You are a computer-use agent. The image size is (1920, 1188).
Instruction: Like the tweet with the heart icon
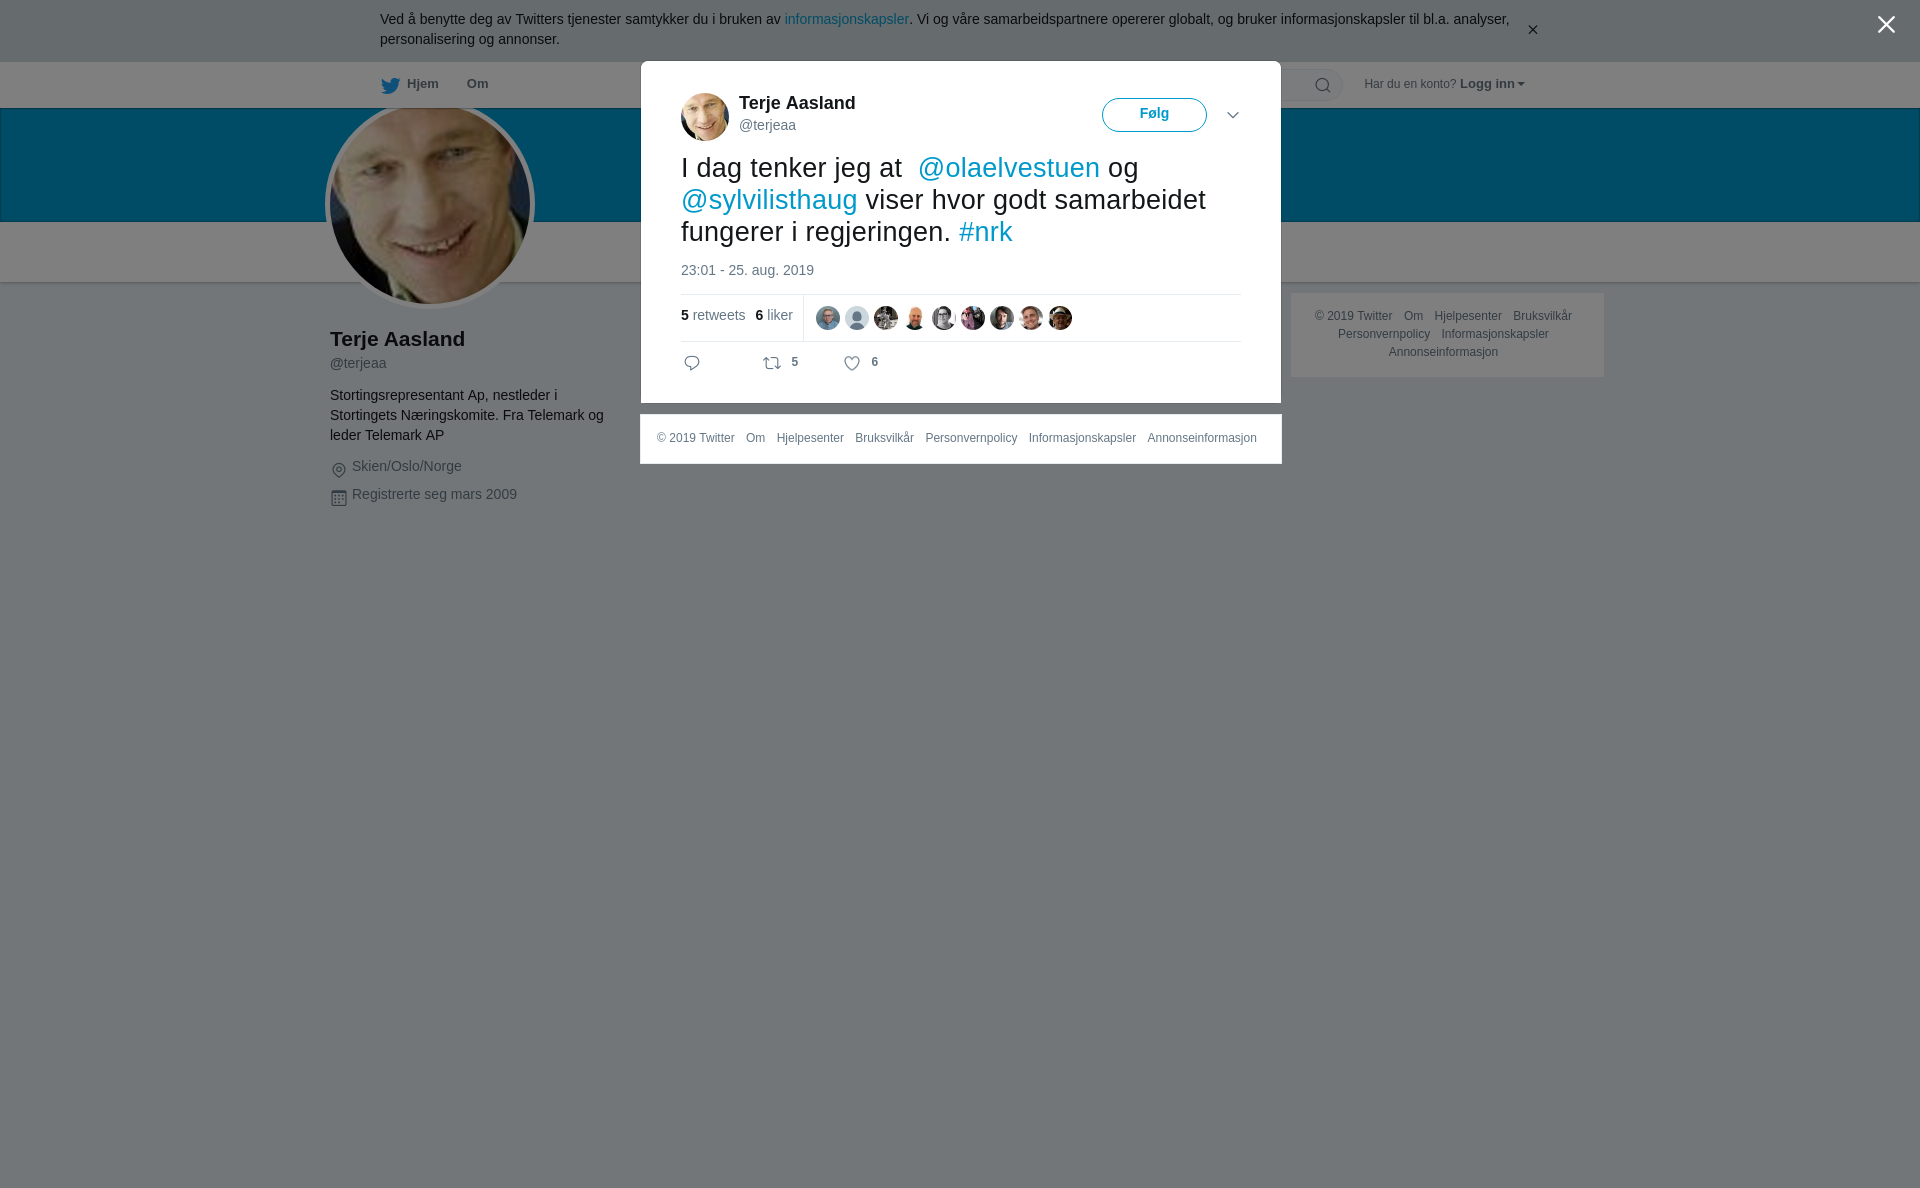pyautogui.click(x=852, y=364)
